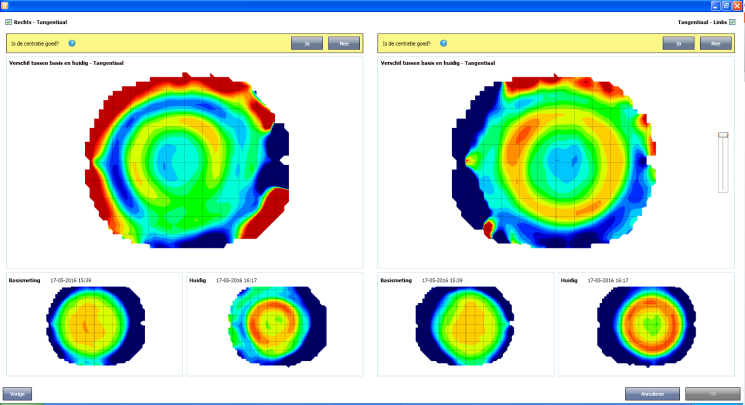Click the left eye 'Is de centratie goed?' text

click(x=406, y=44)
